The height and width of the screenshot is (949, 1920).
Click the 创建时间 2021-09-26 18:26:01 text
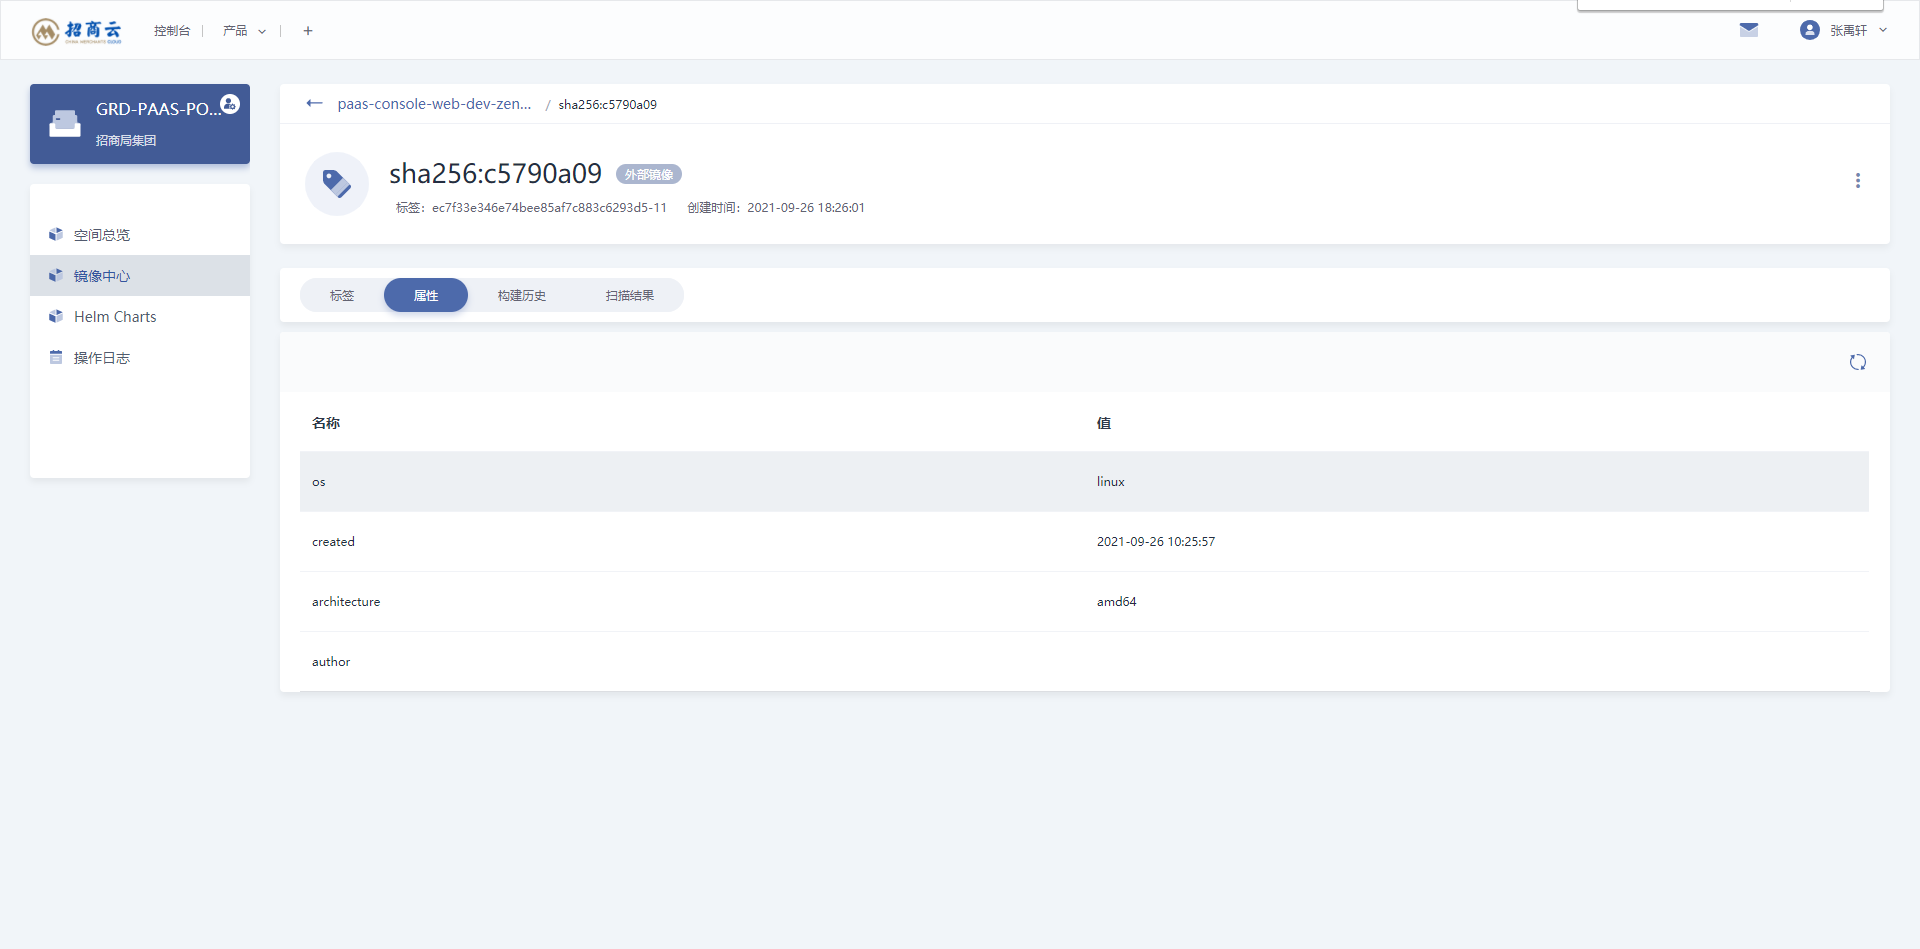776,208
